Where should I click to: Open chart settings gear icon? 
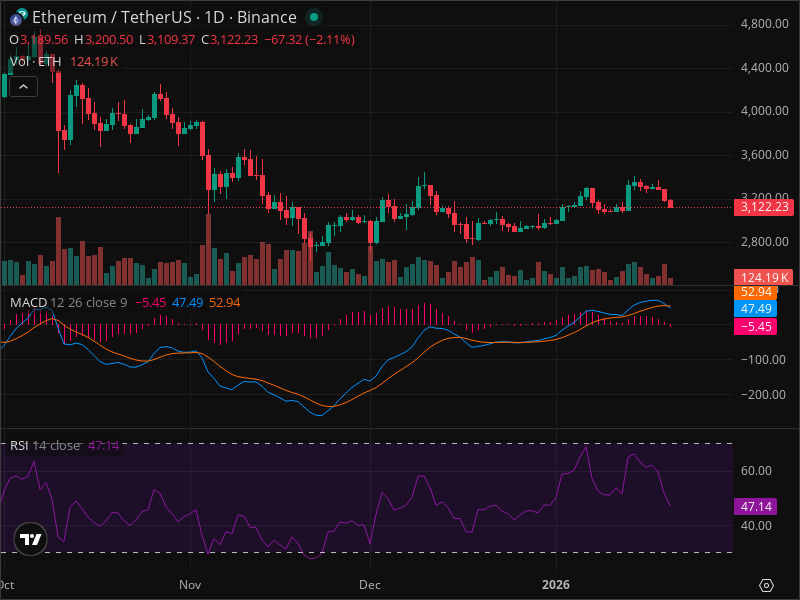(x=766, y=585)
